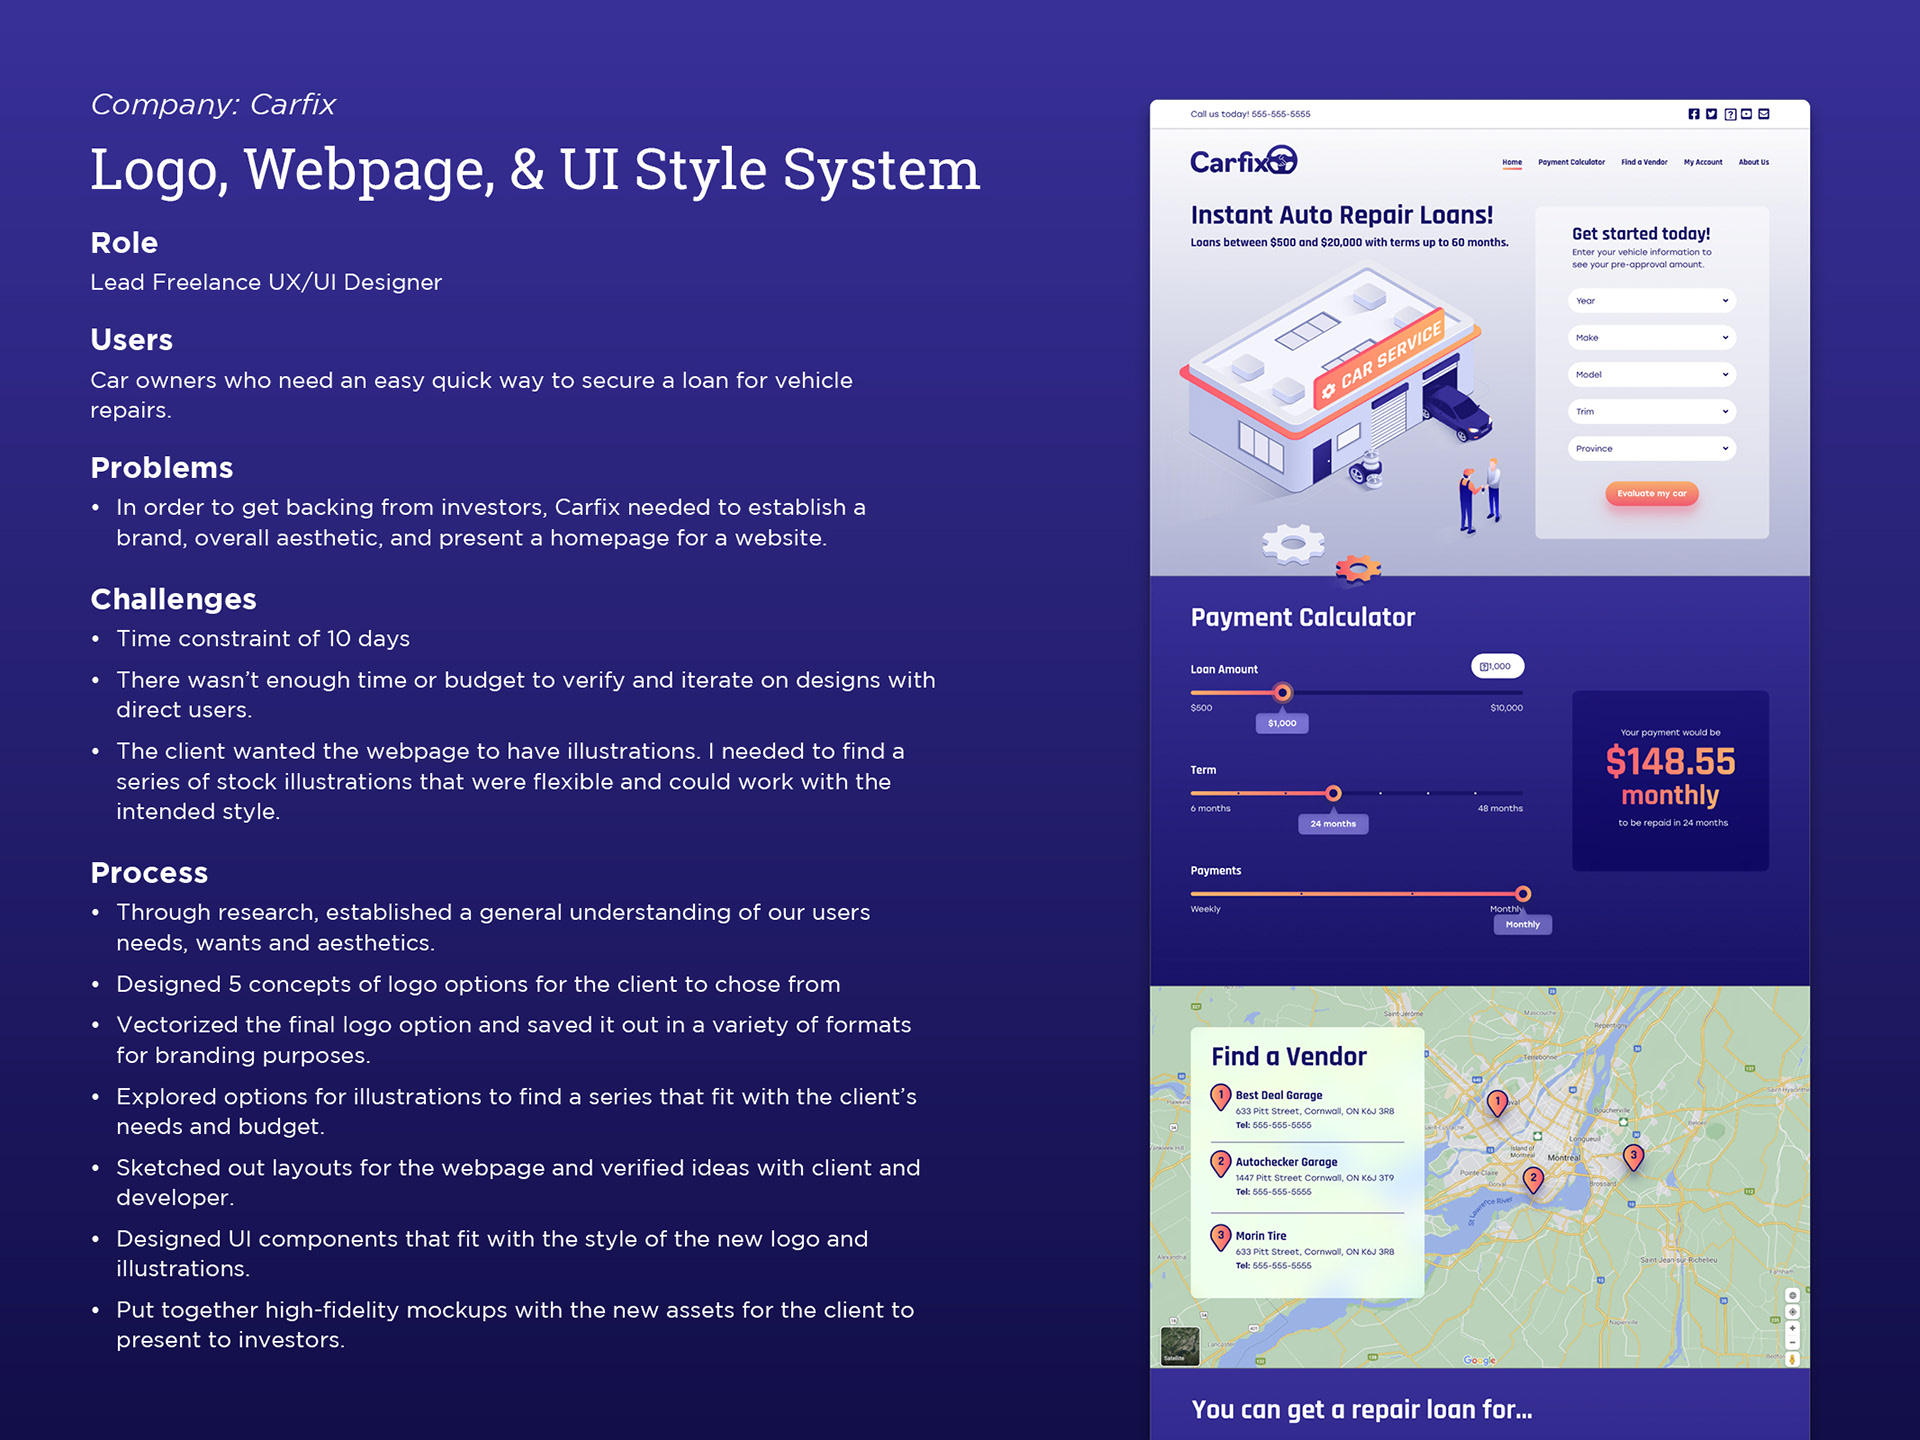Toggle the Satellite map view thumbnail
1920x1440 pixels.
1179,1346
